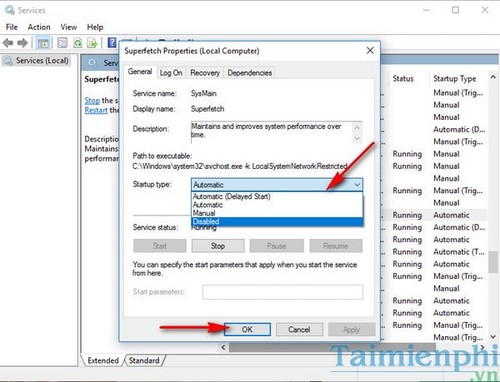Screen dimensions: 500x382
Task: Minimize the Services window
Action: tap(426, 10)
